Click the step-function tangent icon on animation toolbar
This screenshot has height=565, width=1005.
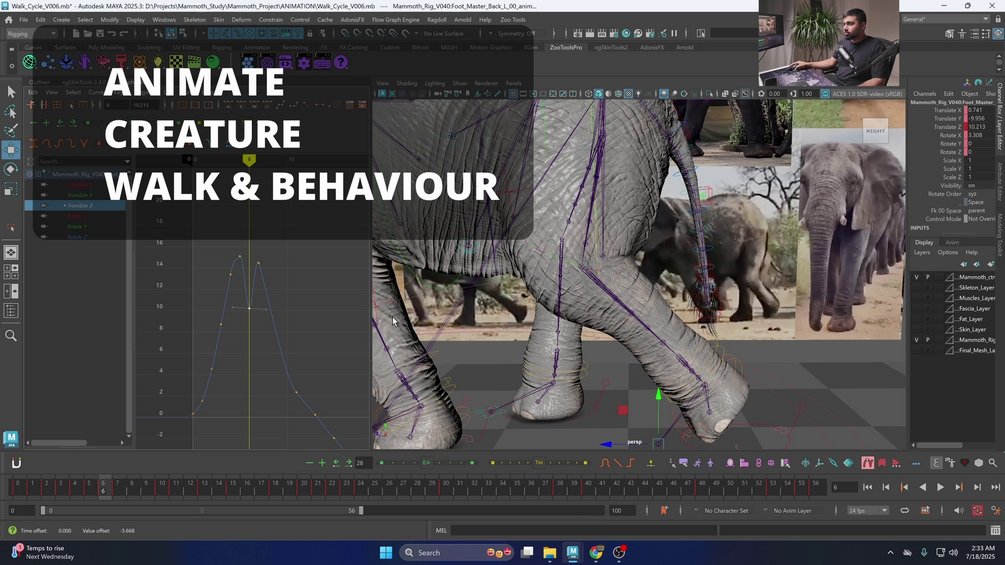[631, 463]
